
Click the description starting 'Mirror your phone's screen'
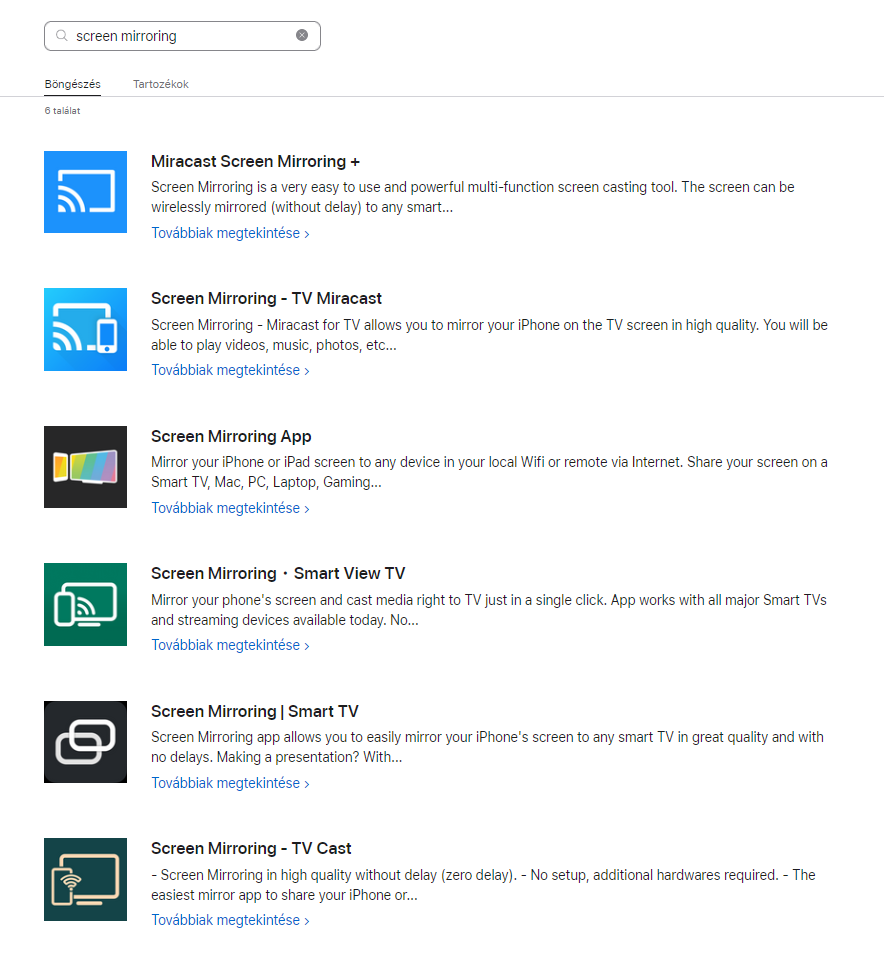click(489, 610)
